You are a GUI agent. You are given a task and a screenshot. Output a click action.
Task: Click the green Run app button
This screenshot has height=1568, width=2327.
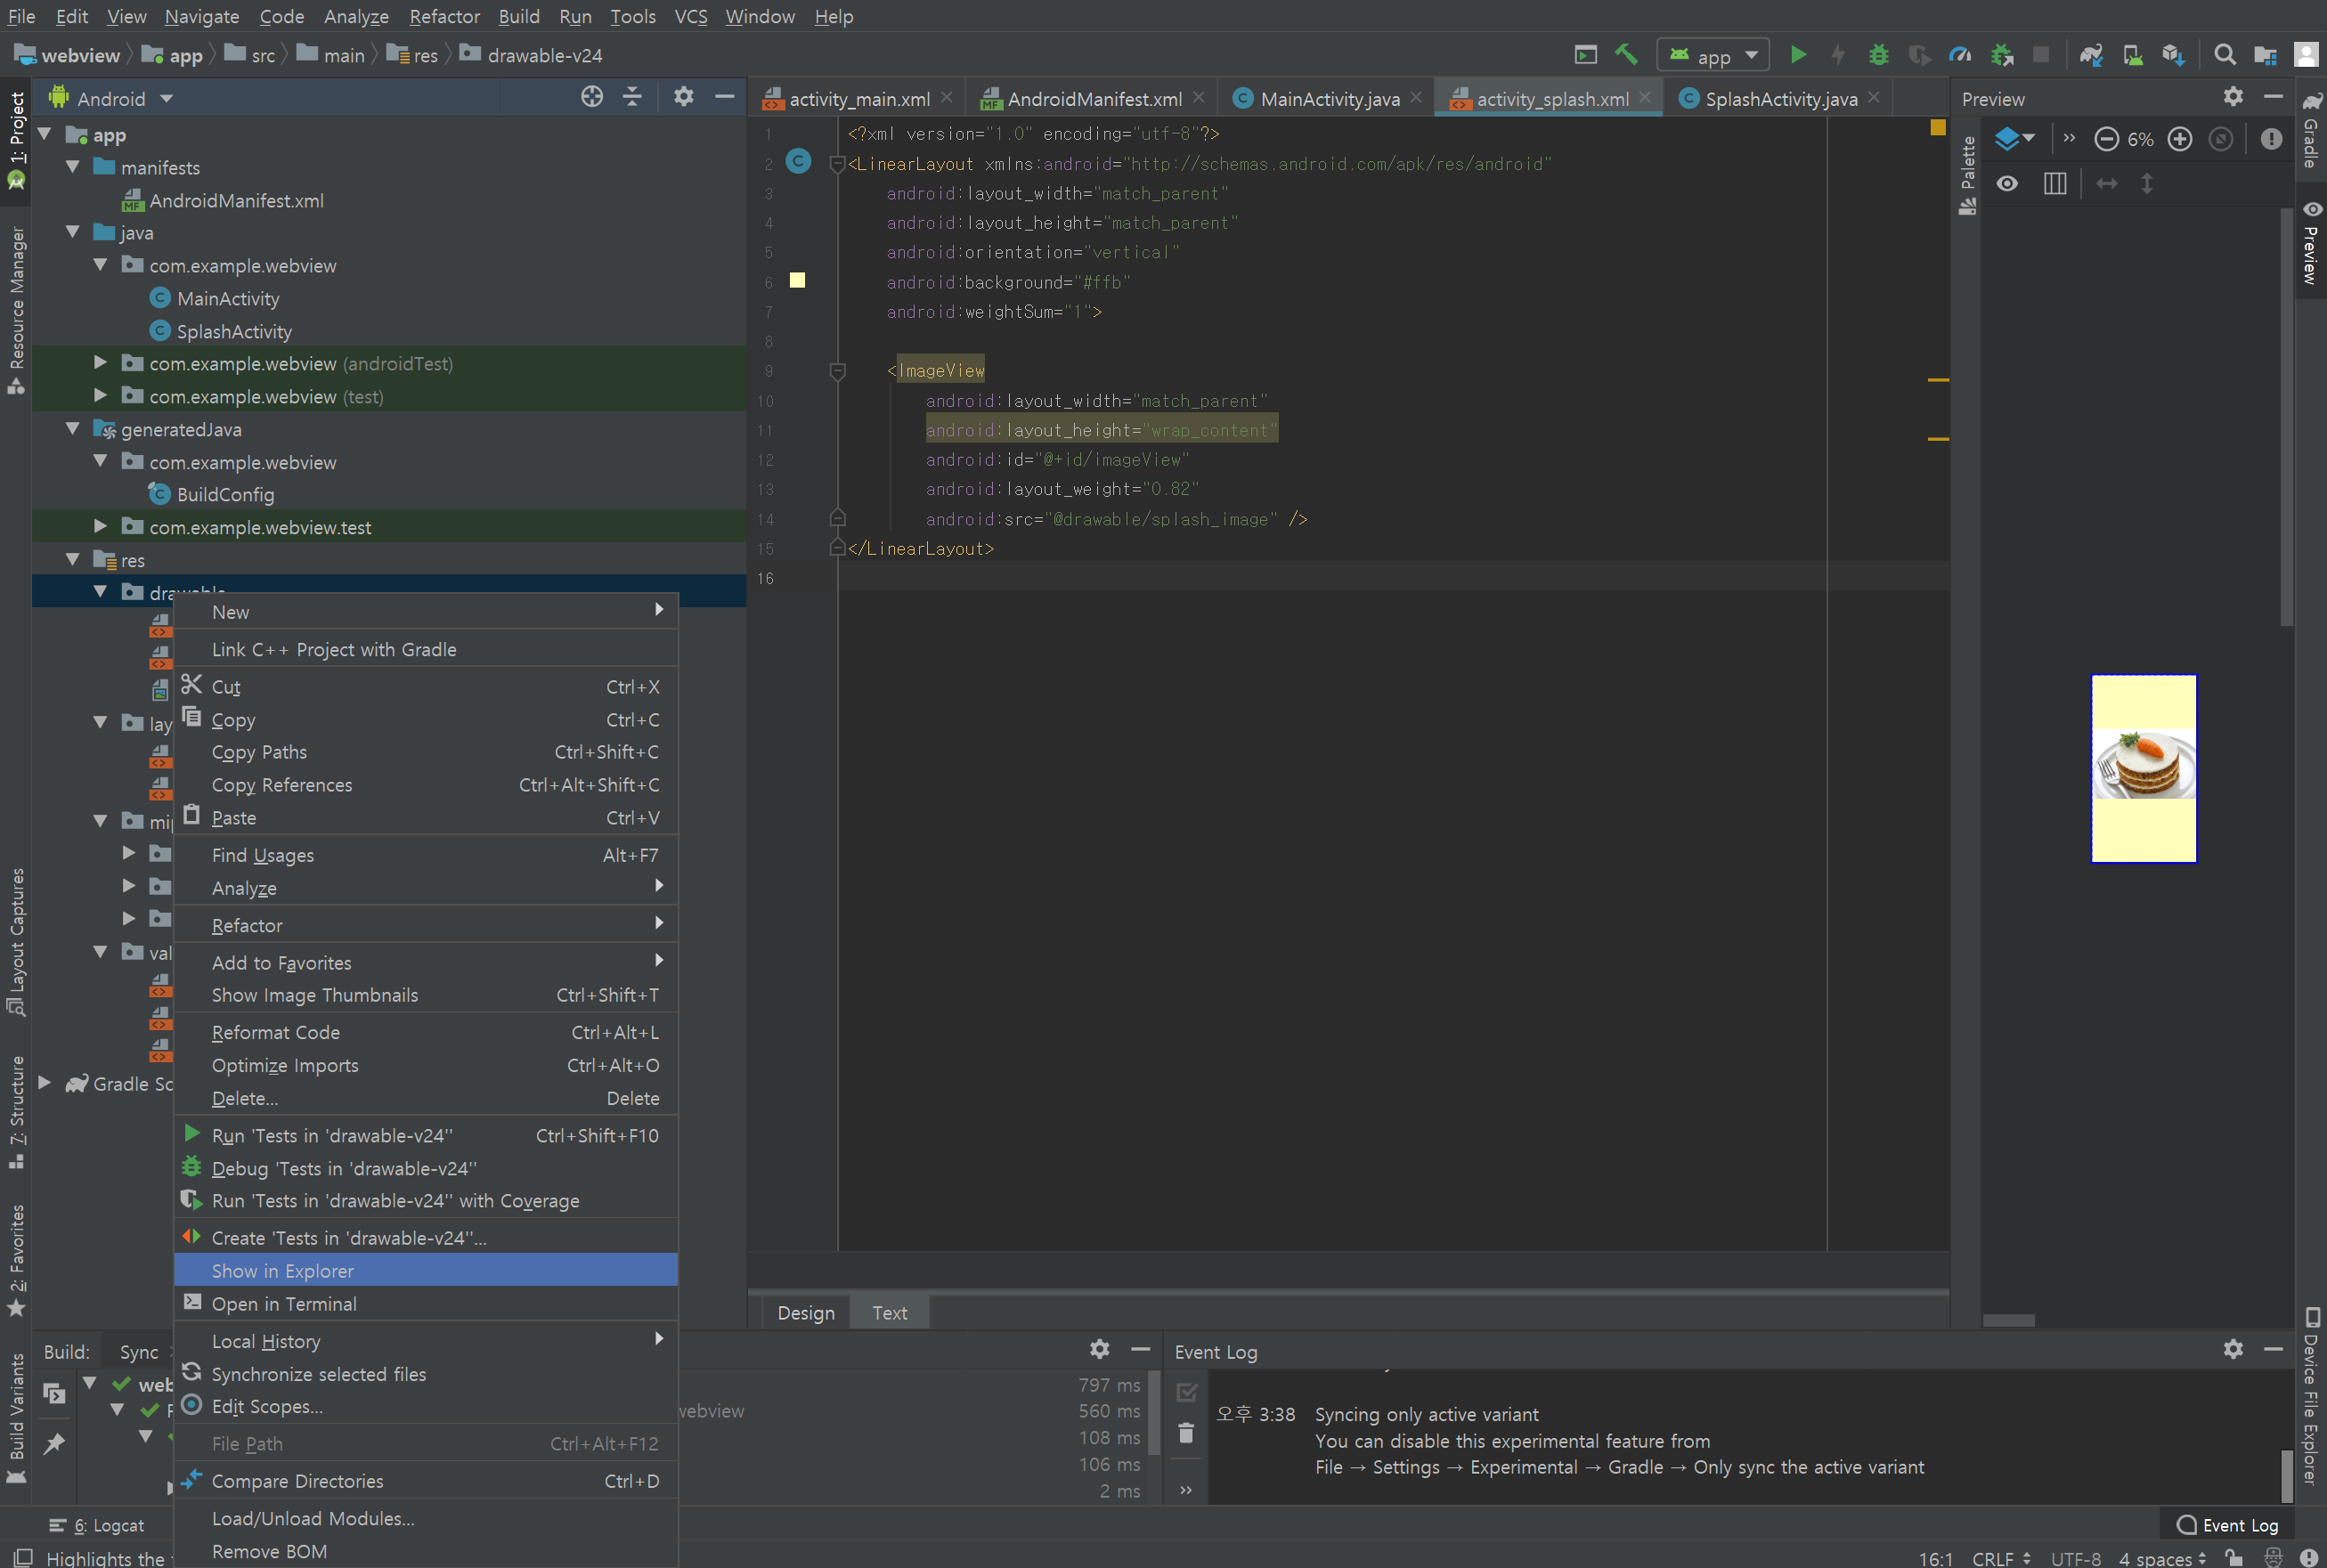[1797, 55]
